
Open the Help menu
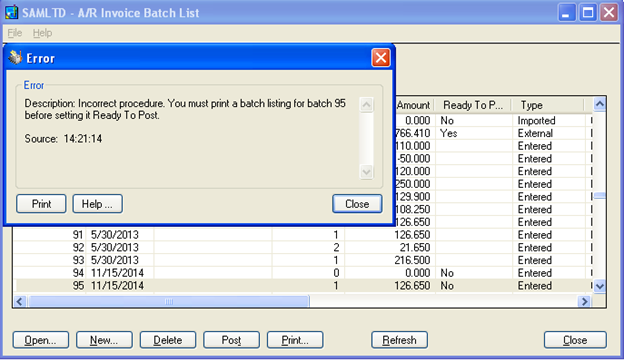[42, 33]
